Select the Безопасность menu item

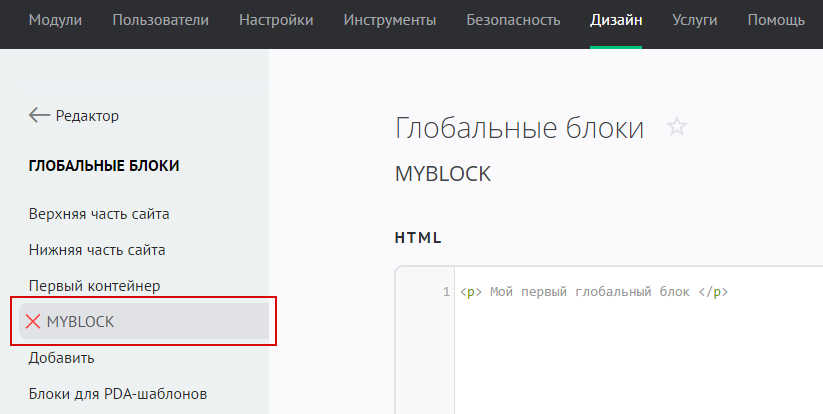point(513,20)
